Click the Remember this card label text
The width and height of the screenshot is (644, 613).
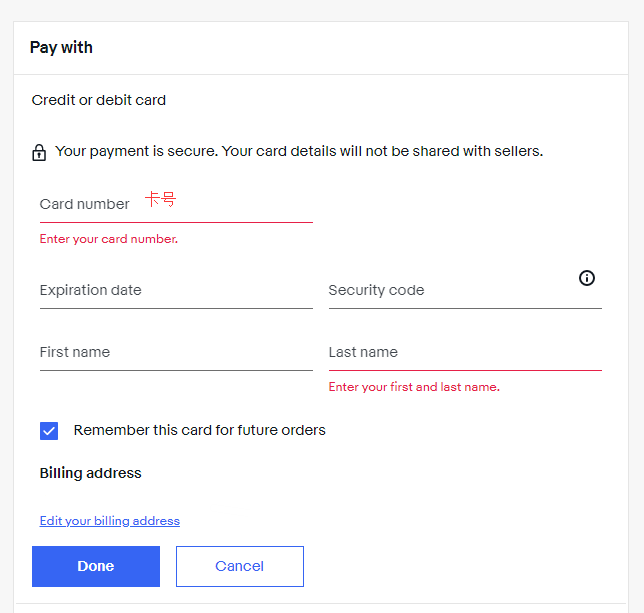(200, 431)
